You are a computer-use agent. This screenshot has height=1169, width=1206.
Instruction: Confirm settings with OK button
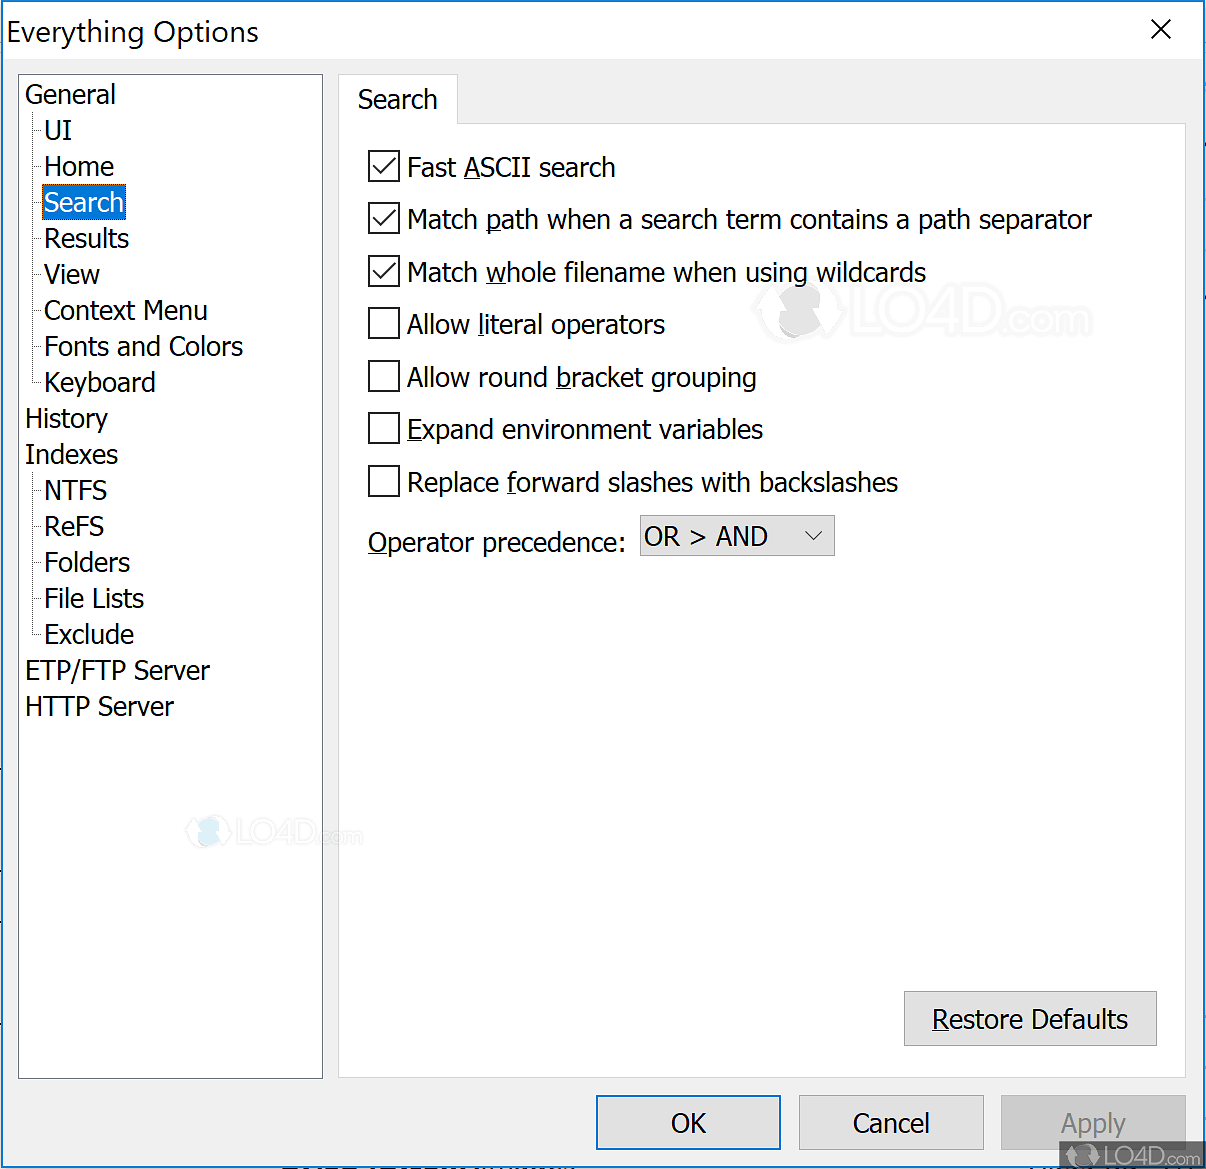[x=688, y=1123]
